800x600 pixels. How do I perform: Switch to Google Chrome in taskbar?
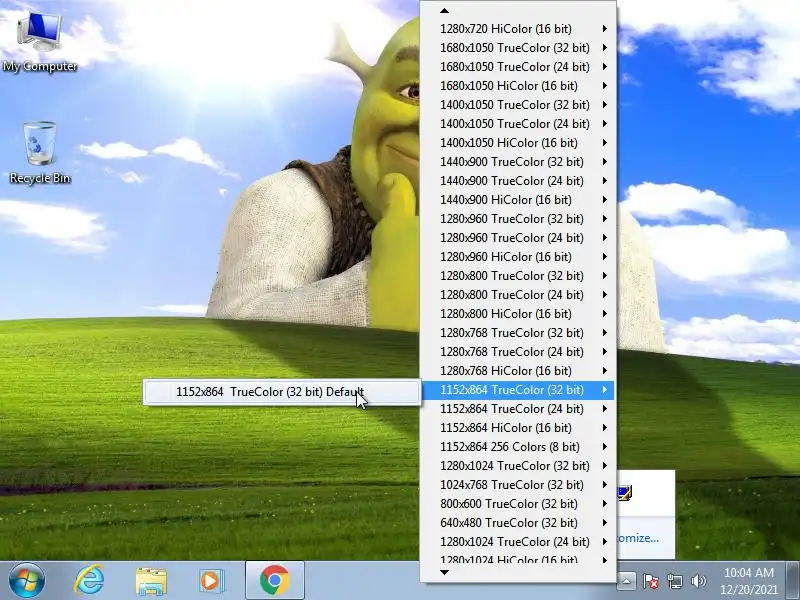(274, 581)
